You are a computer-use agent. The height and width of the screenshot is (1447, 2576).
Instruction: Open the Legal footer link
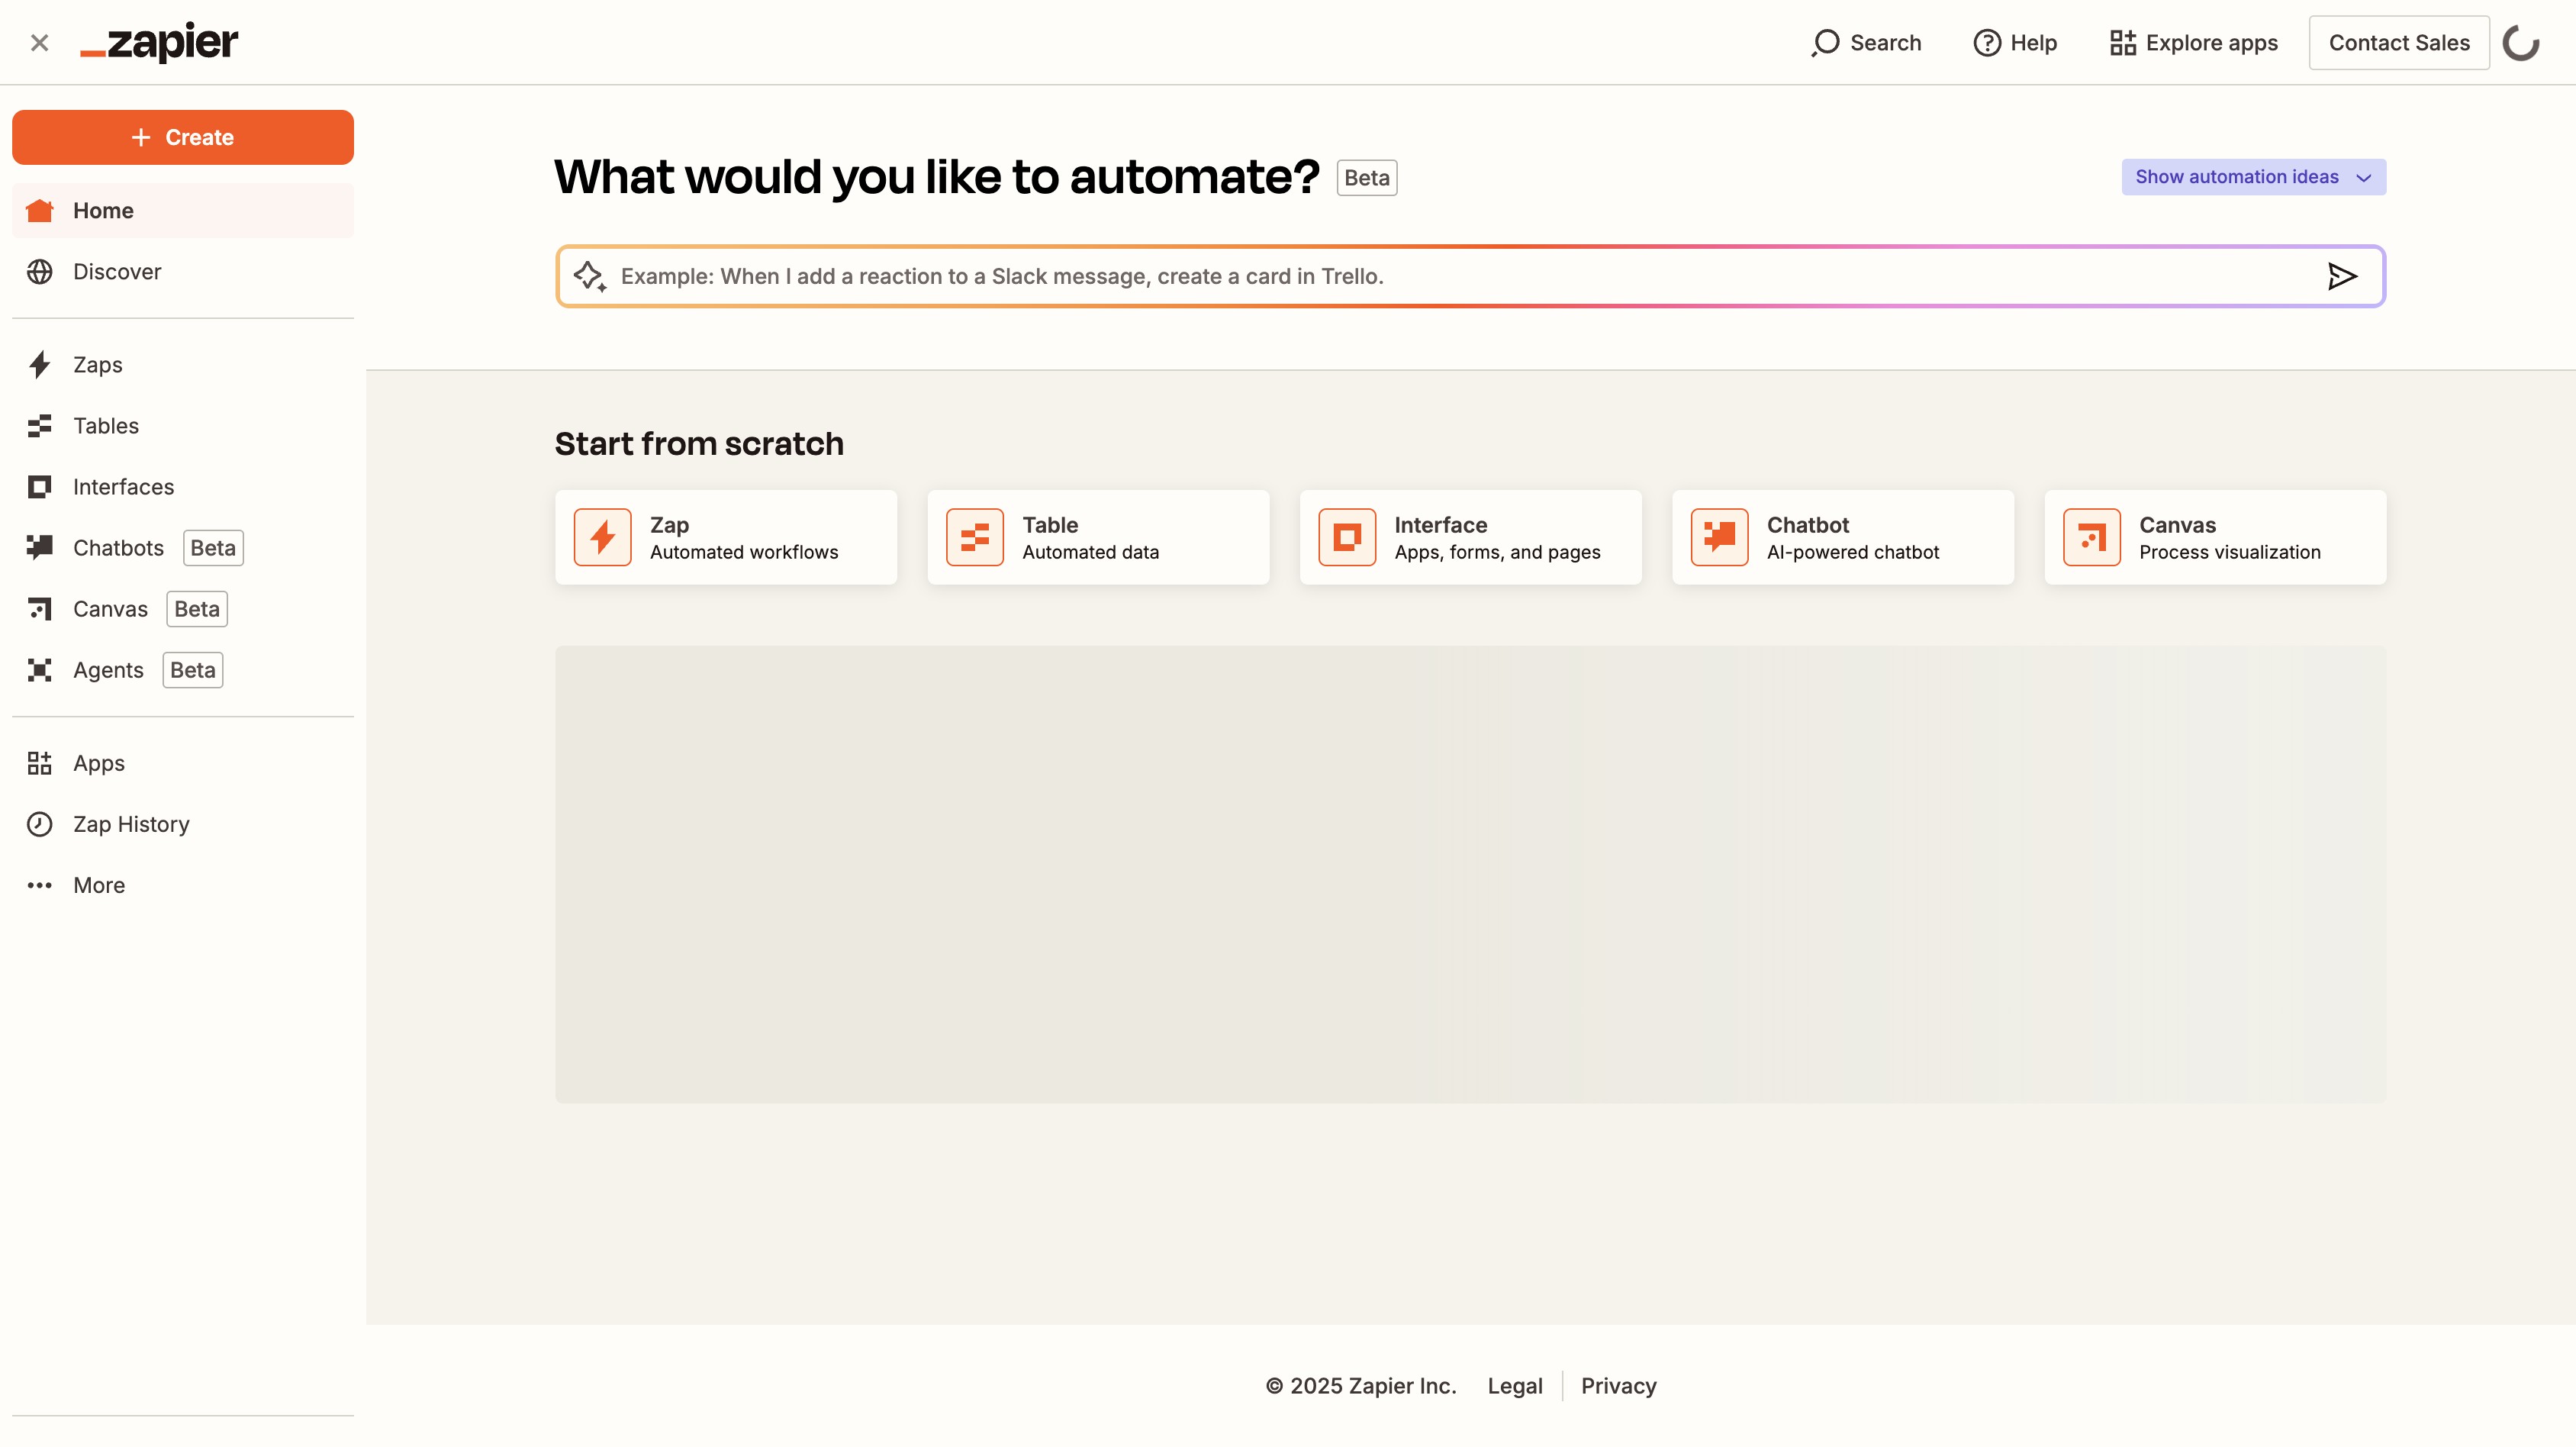1514,1385
